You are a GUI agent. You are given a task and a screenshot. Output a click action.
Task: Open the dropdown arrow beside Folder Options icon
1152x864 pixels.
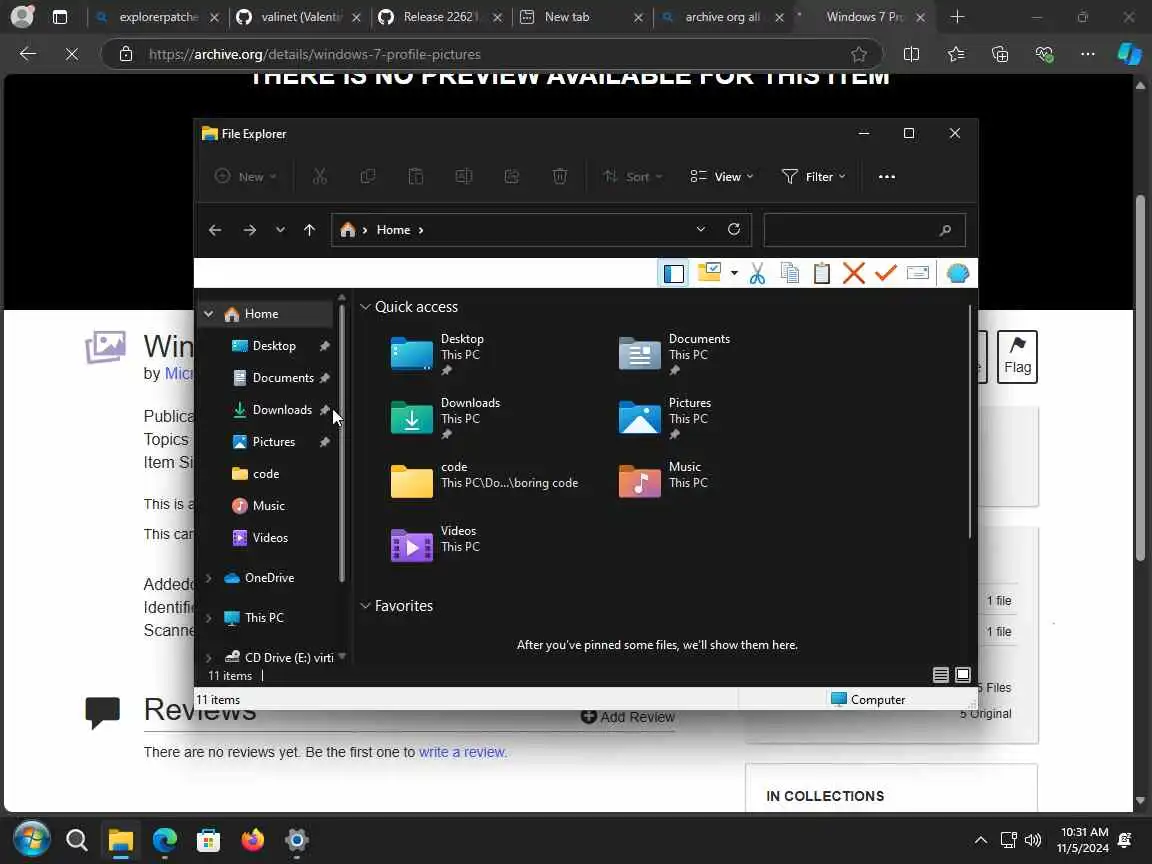pyautogui.click(x=734, y=273)
